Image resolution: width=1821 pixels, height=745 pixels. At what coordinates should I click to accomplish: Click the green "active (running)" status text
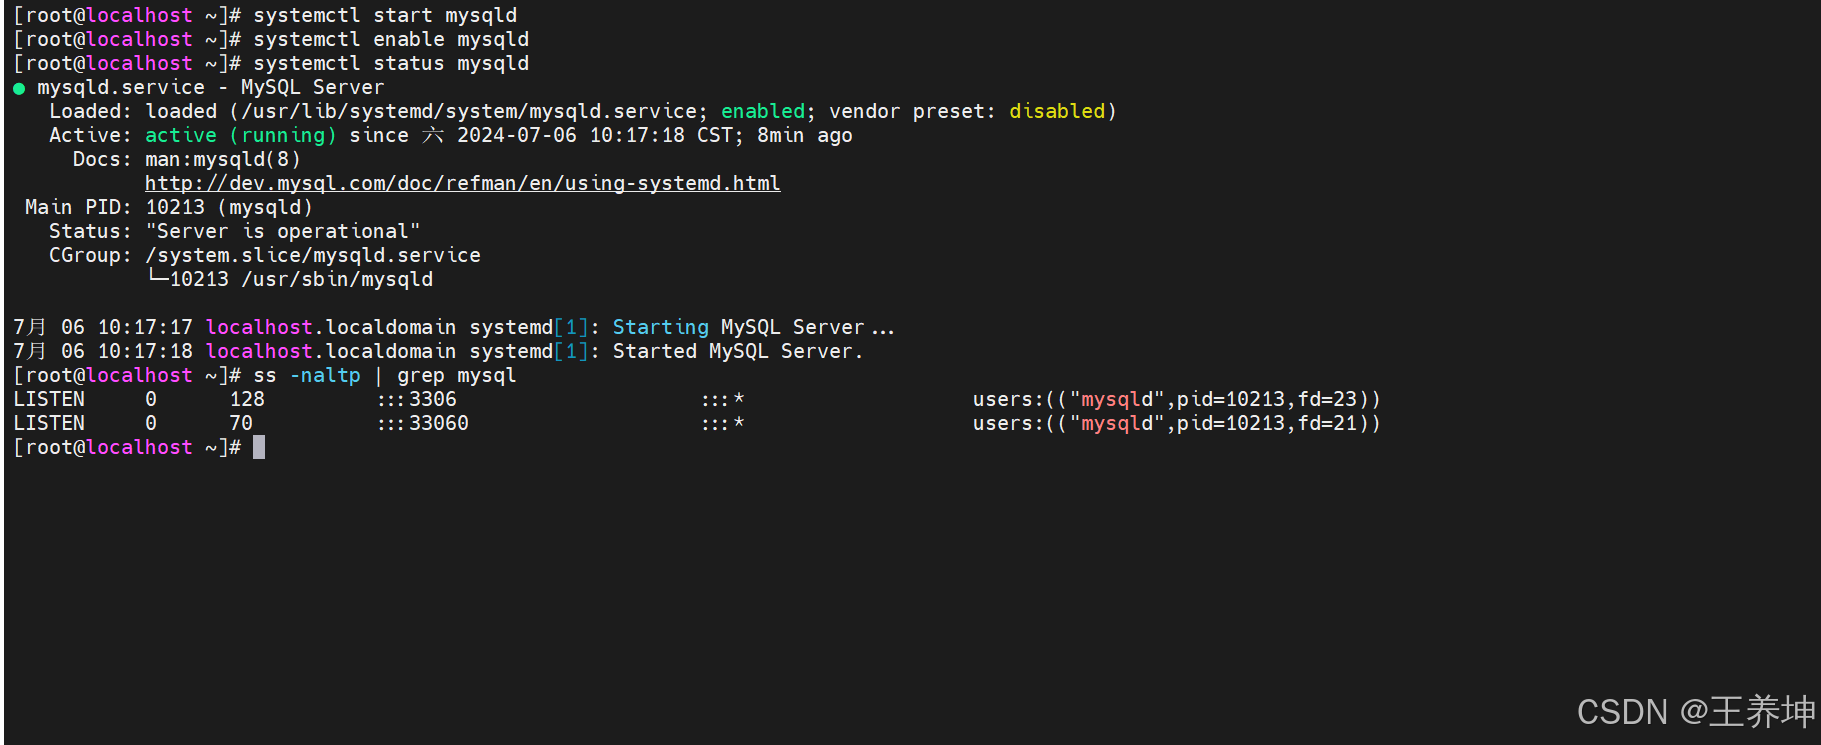pos(241,135)
